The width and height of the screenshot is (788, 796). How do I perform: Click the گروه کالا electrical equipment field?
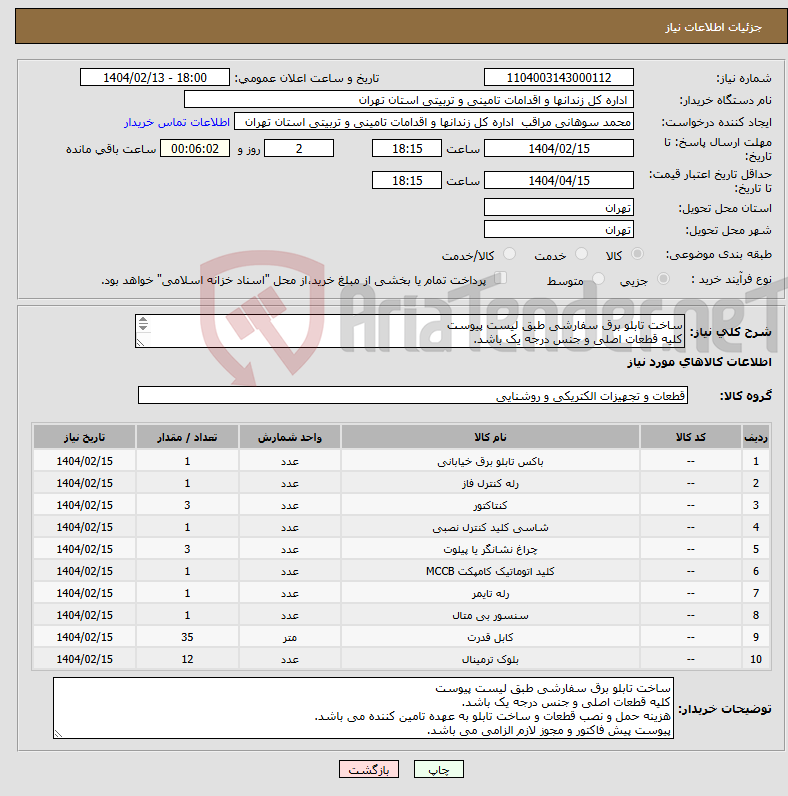(413, 395)
